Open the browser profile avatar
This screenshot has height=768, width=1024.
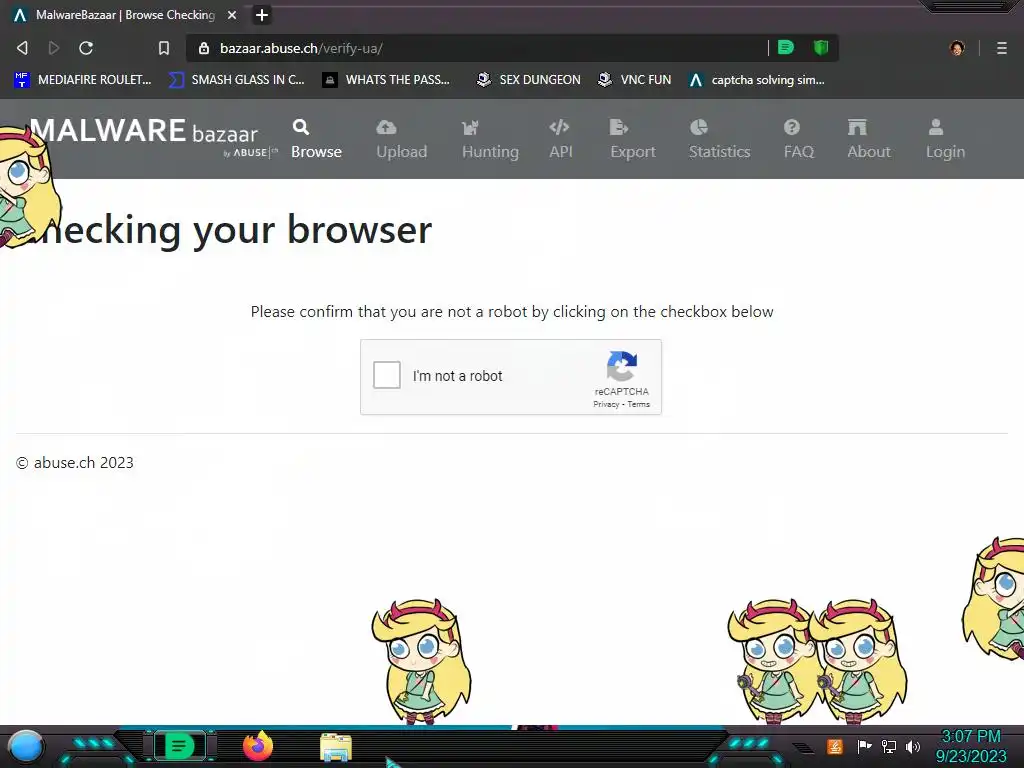[x=957, y=48]
